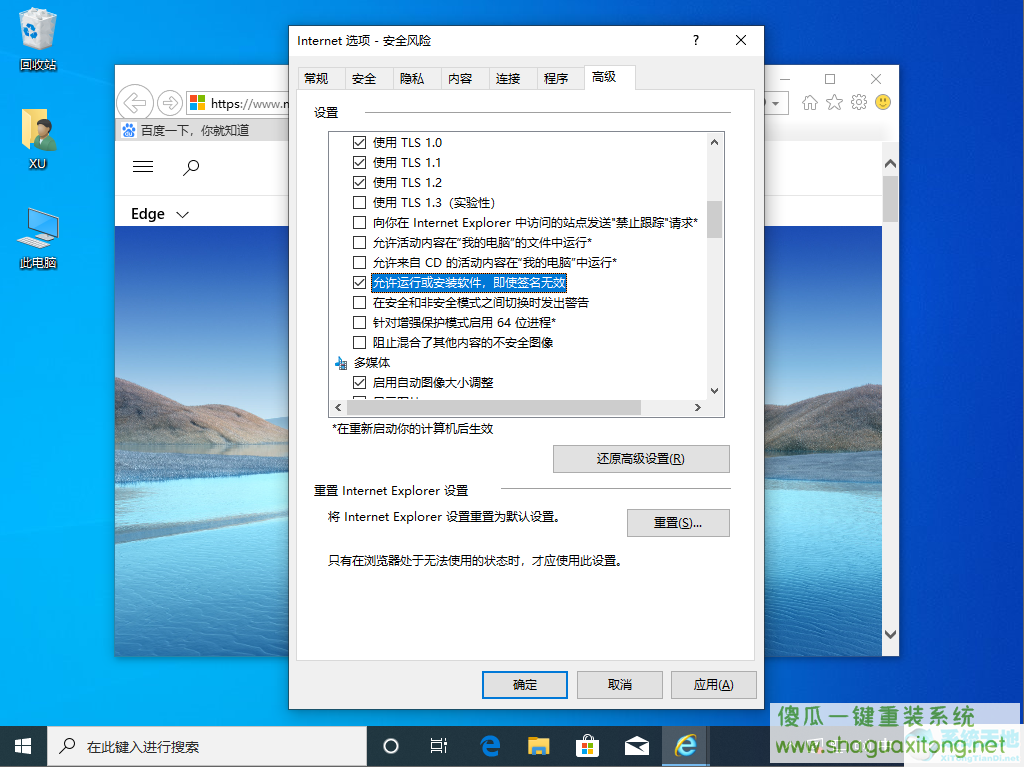Open the favorites star icon

834,103
